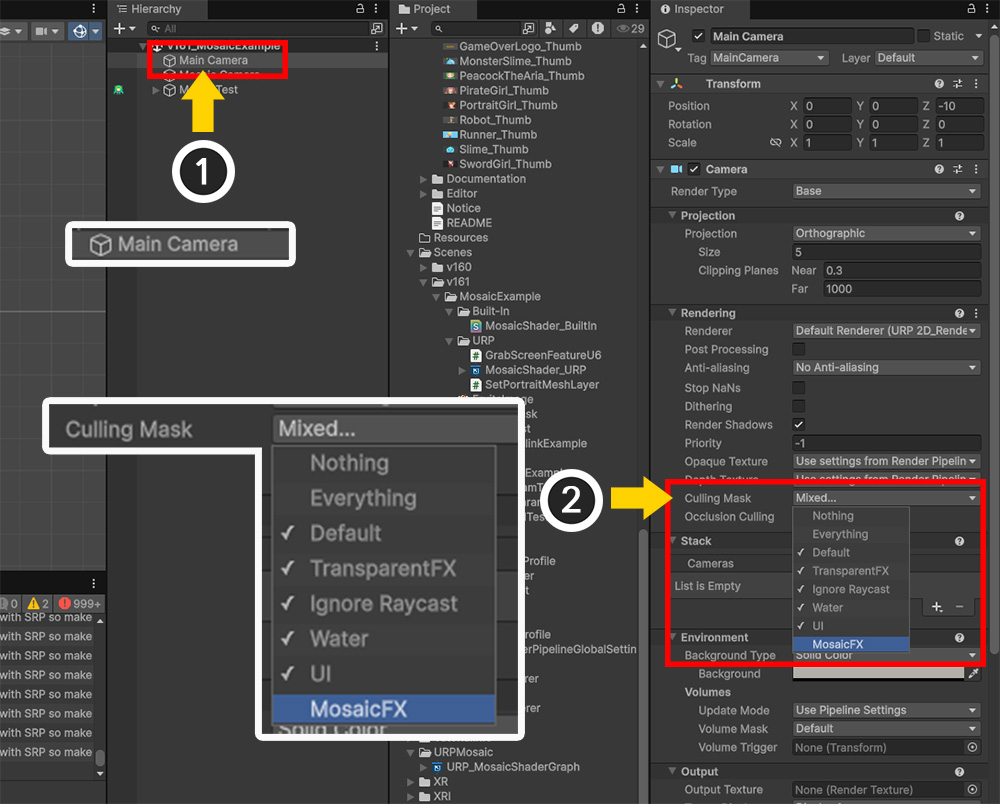The width and height of the screenshot is (1000, 804).
Task: Select GrabScreenFeatureU6 script in Project
Action: (543, 355)
